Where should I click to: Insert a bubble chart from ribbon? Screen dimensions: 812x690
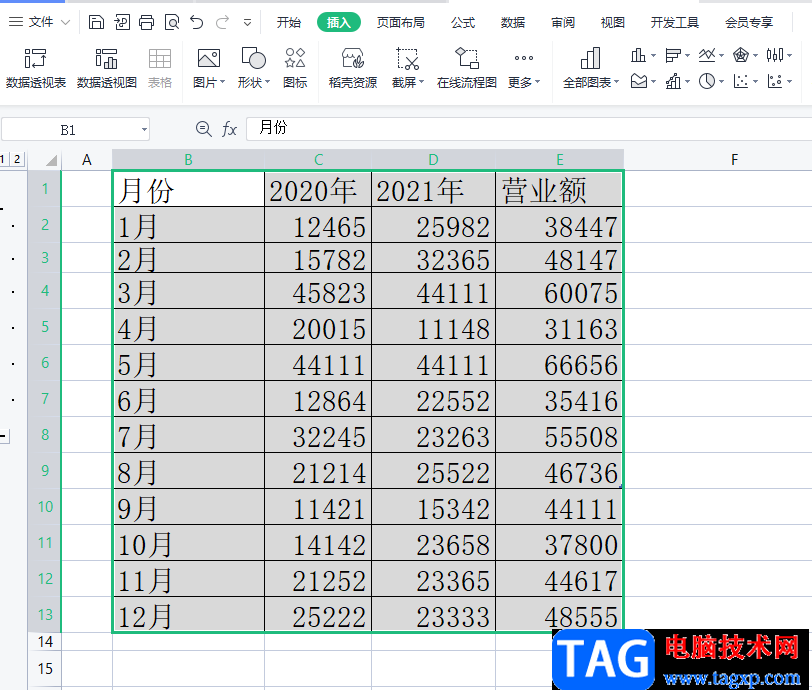(x=775, y=81)
